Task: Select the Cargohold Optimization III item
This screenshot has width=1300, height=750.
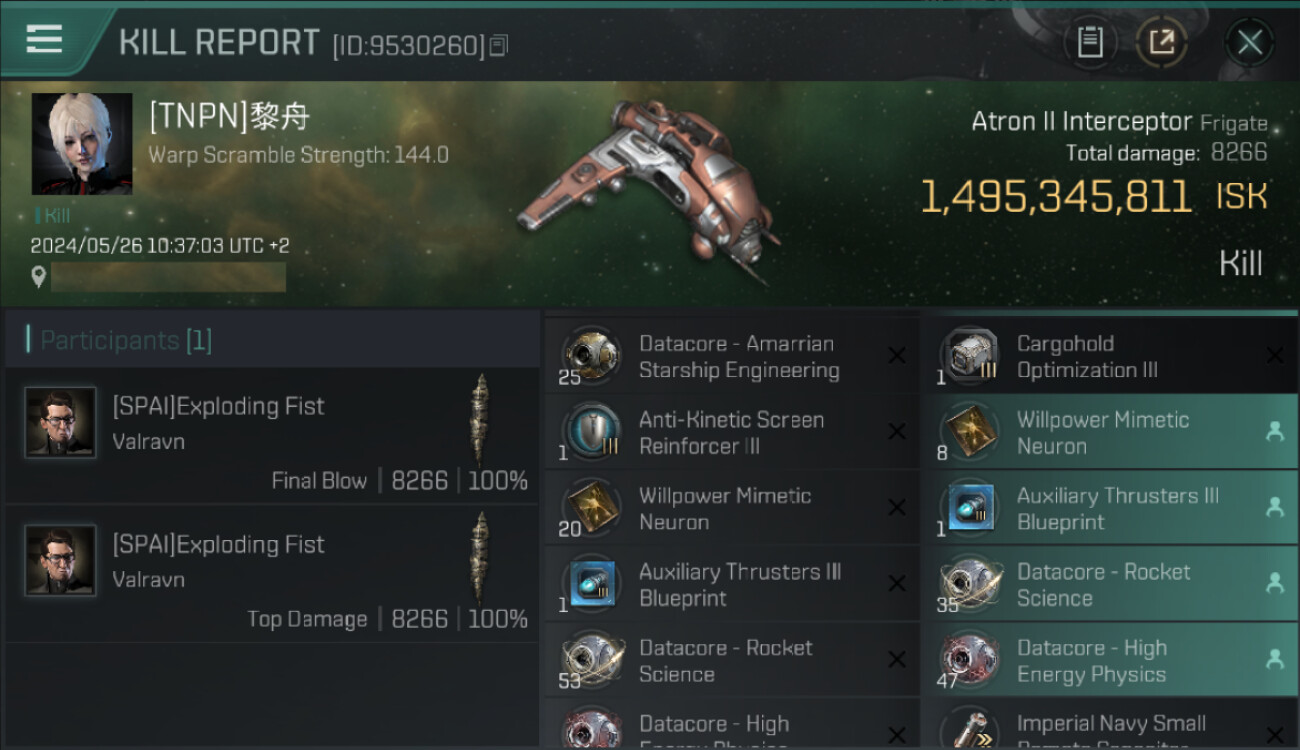Action: [x=1110, y=356]
